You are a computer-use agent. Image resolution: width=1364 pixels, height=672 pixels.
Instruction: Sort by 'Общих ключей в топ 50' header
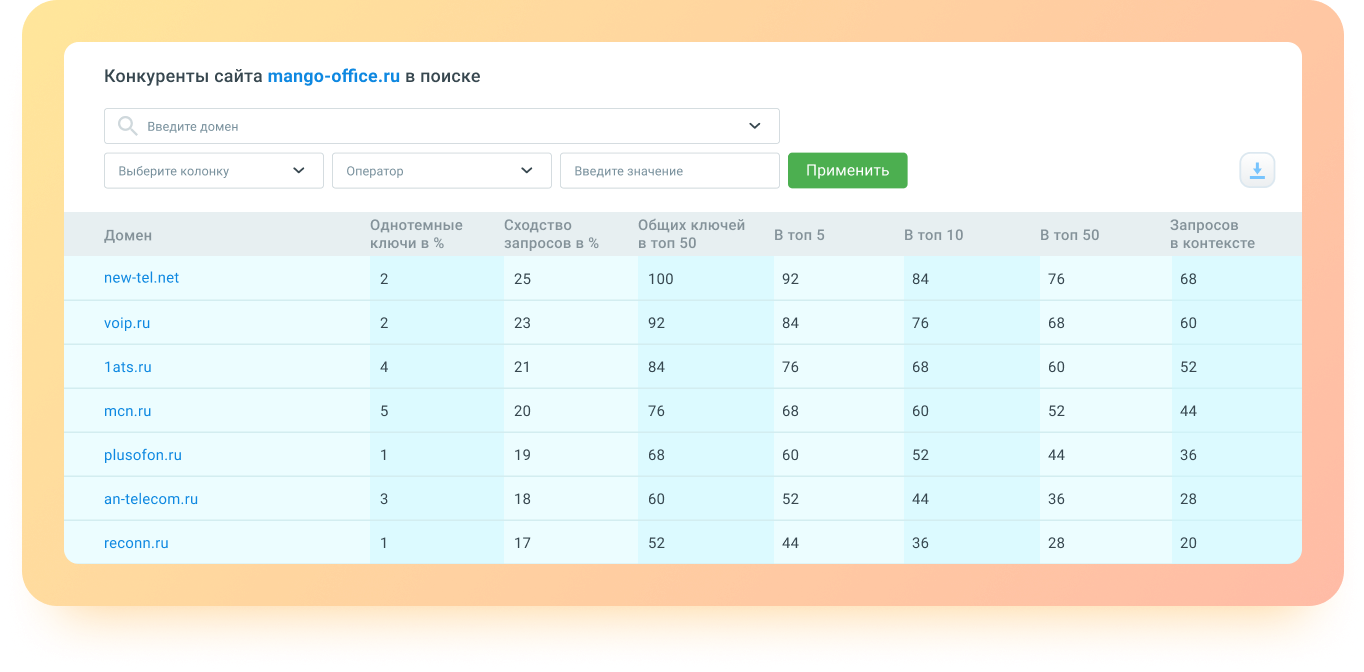tap(692, 234)
